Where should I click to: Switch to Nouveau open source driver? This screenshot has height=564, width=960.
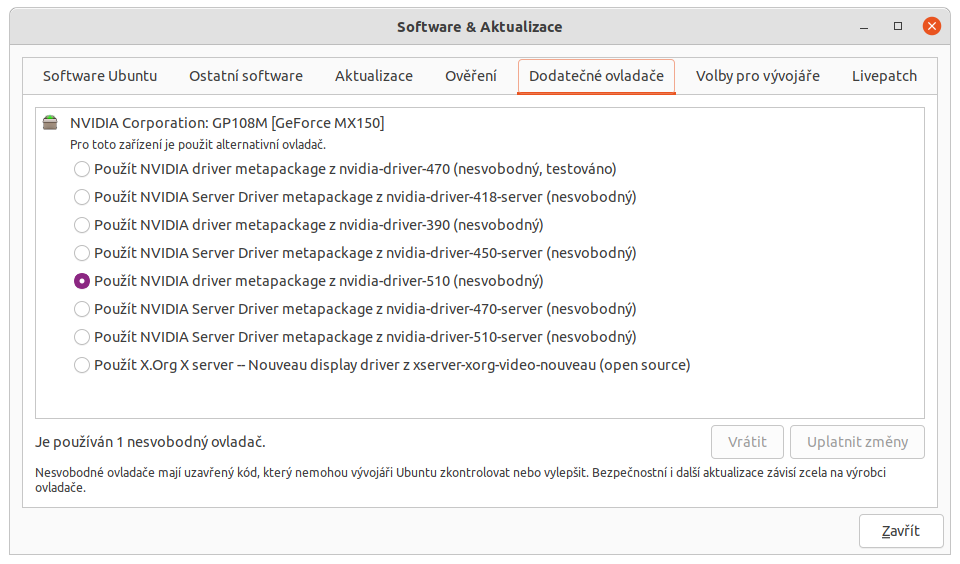[x=82, y=365]
